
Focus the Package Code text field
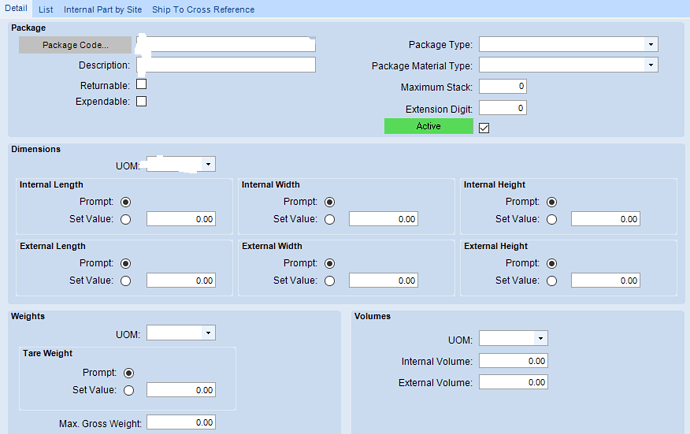pyautogui.click(x=226, y=44)
